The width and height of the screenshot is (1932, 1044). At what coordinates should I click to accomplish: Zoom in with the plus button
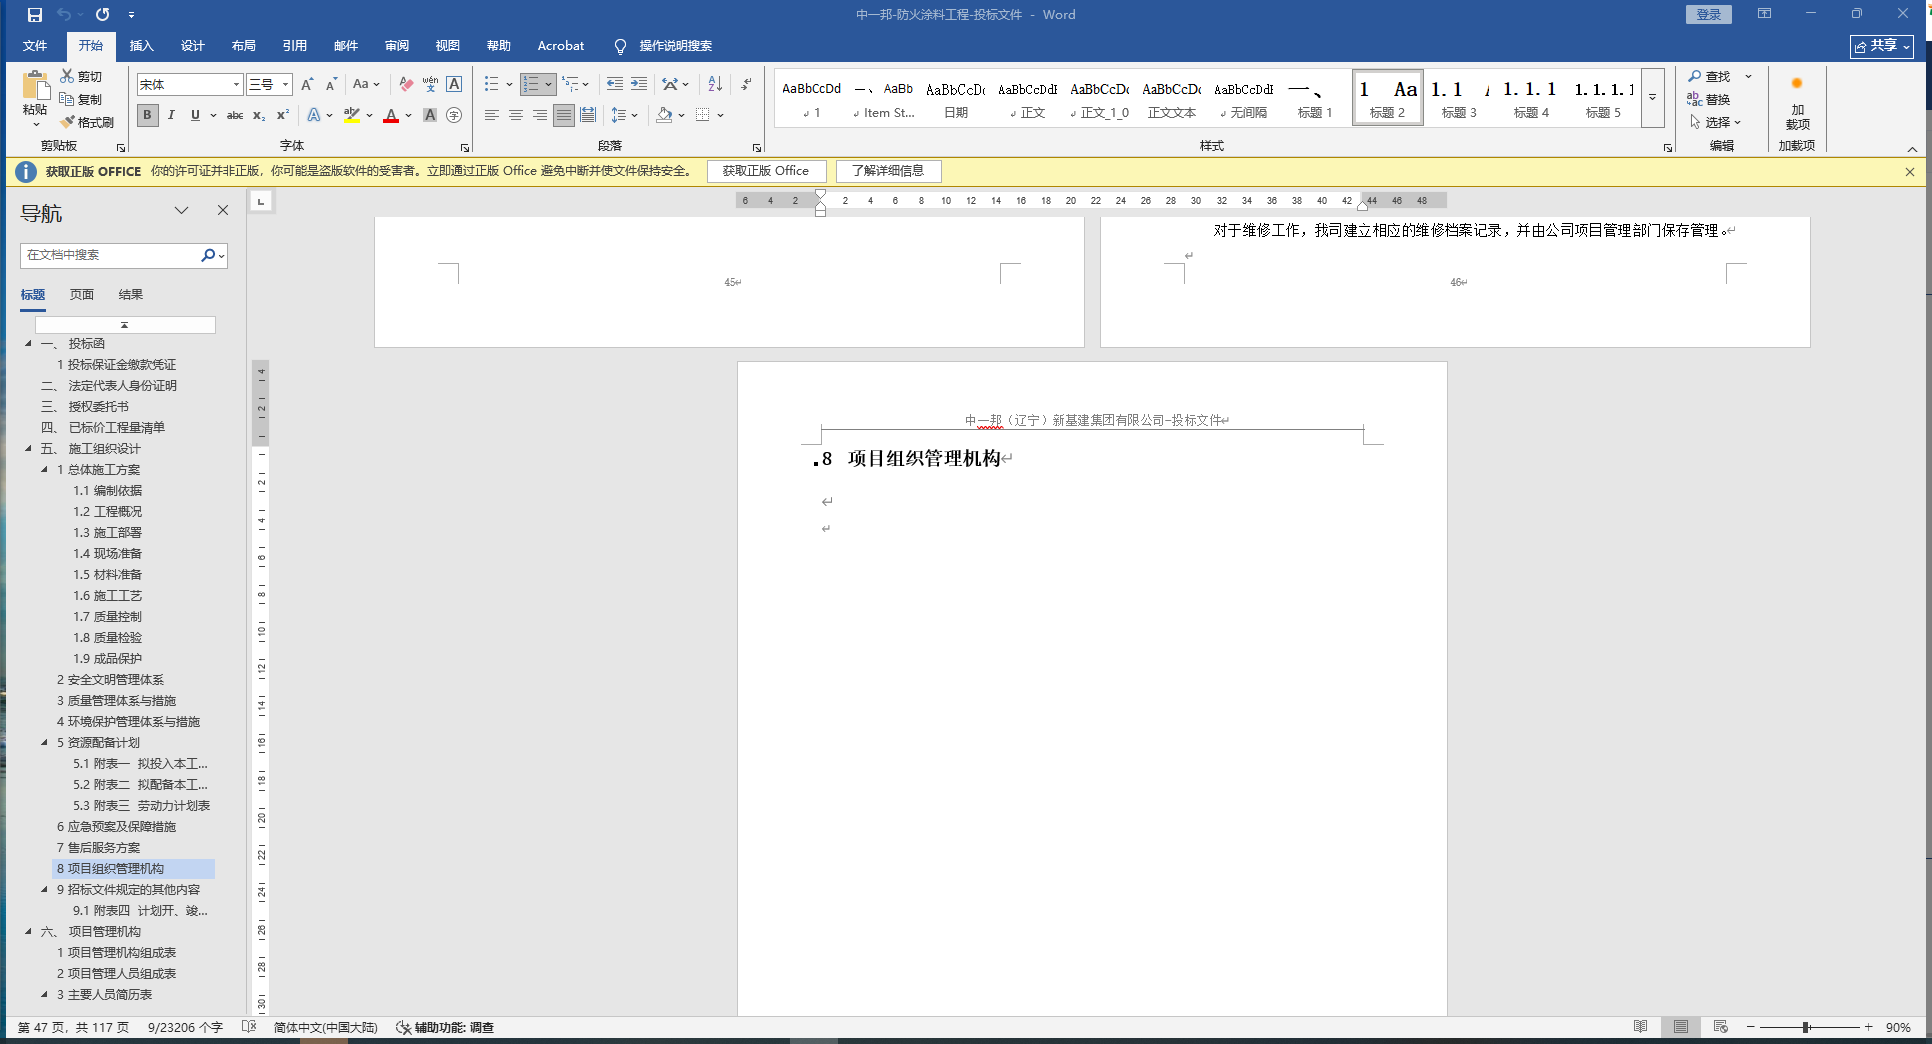point(1868,1027)
